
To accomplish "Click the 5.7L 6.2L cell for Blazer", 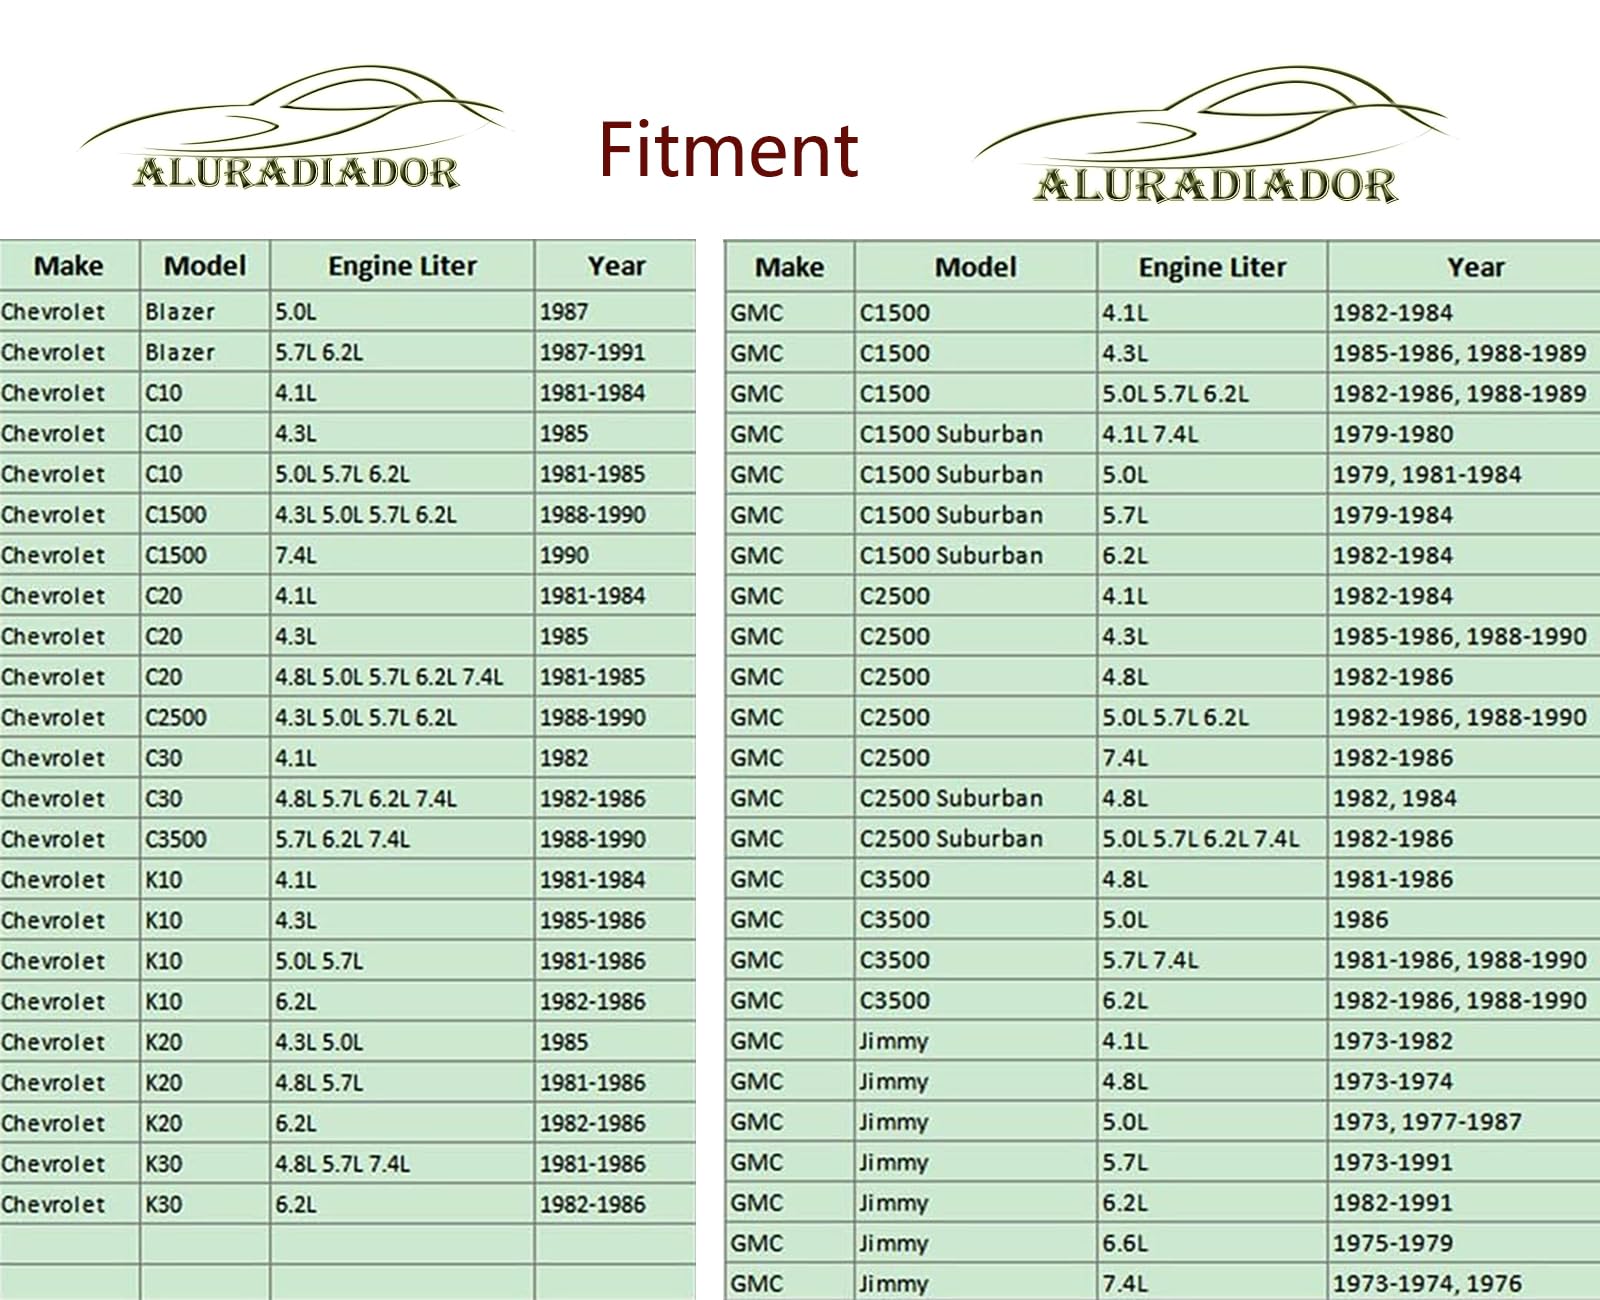I will coord(319,352).
